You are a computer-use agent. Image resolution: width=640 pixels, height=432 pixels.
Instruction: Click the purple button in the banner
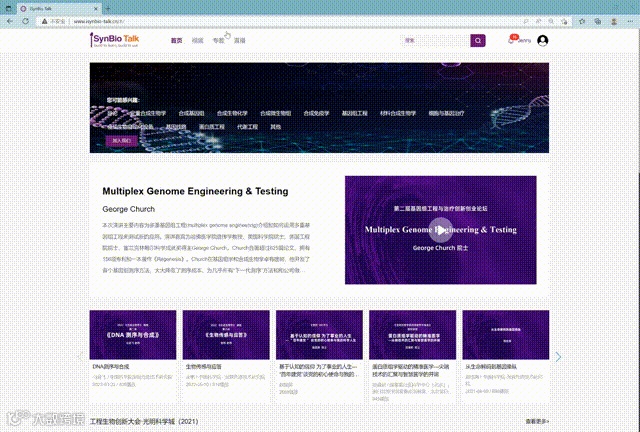(122, 140)
